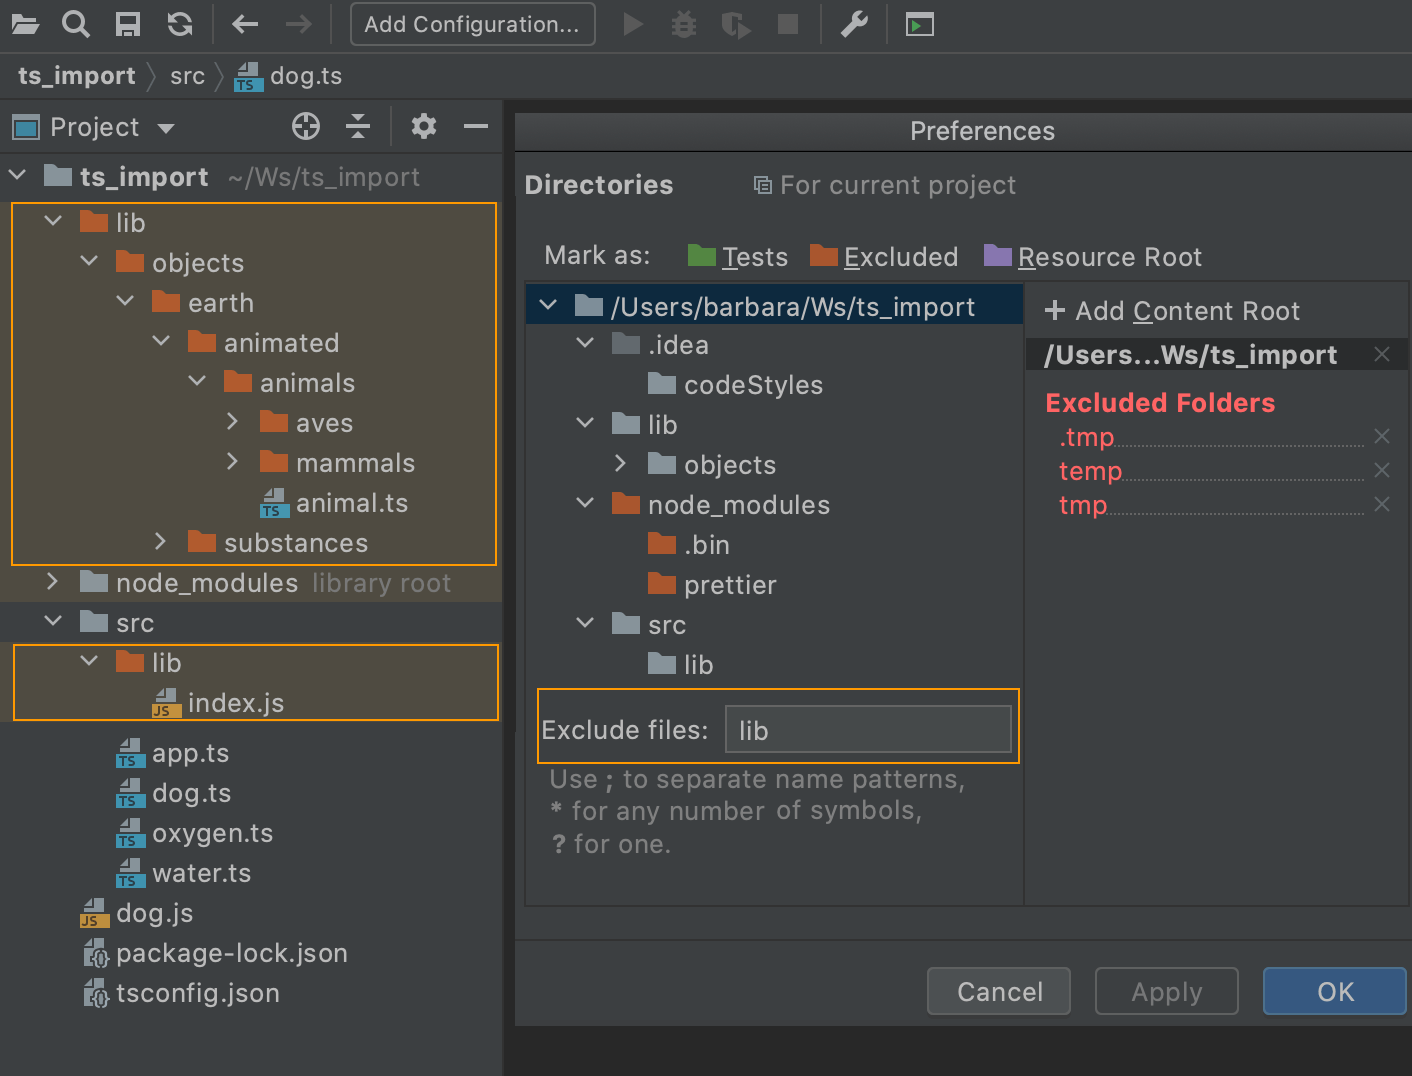1412x1076 pixels.
Task: Start debugging with the bug icon
Action: click(x=683, y=24)
